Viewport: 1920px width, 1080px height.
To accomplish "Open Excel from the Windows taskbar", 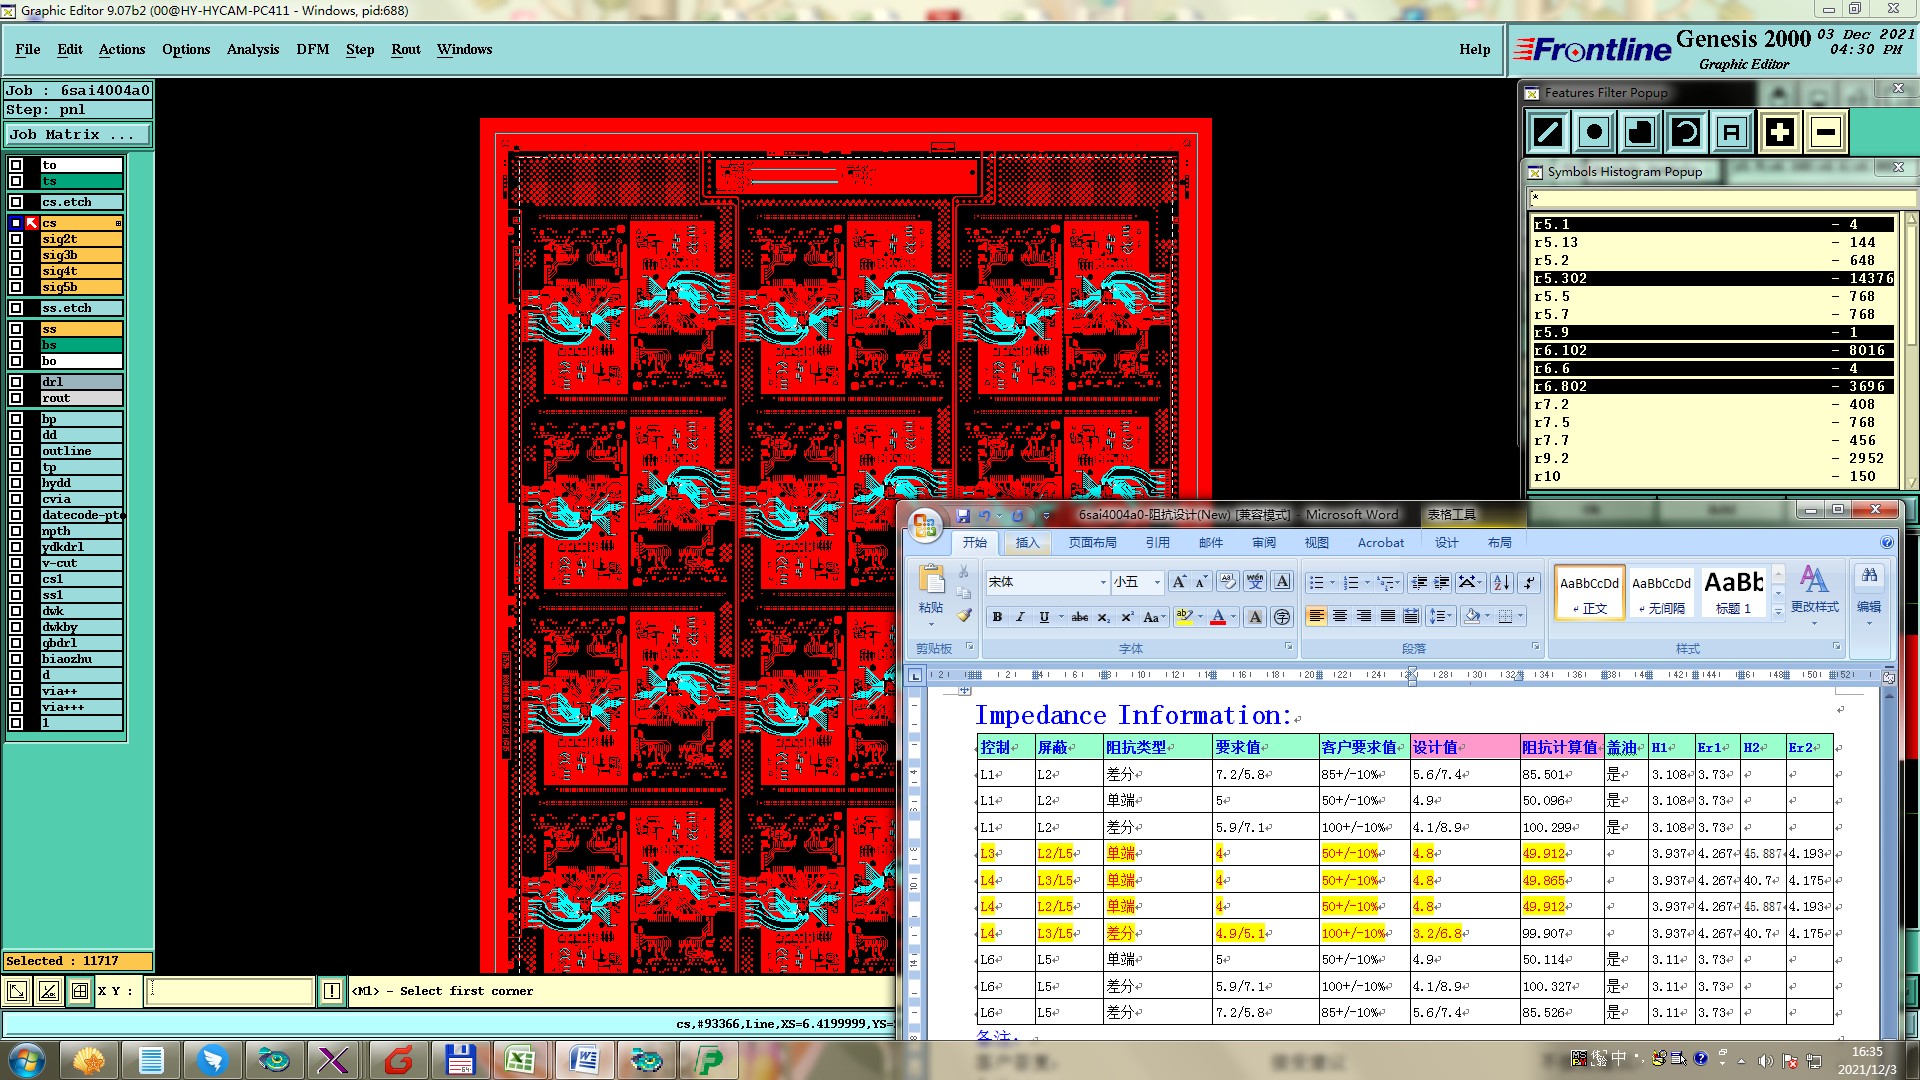I will 519,1060.
